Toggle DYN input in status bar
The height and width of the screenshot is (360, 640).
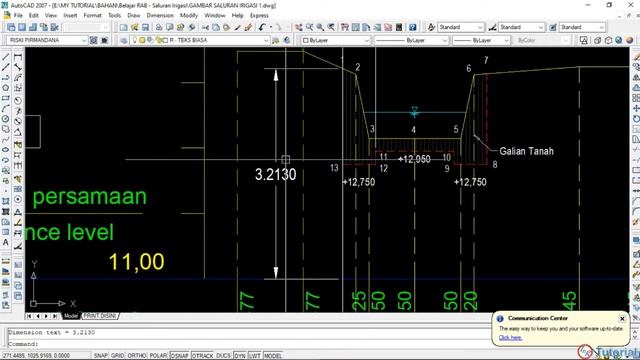(240, 356)
